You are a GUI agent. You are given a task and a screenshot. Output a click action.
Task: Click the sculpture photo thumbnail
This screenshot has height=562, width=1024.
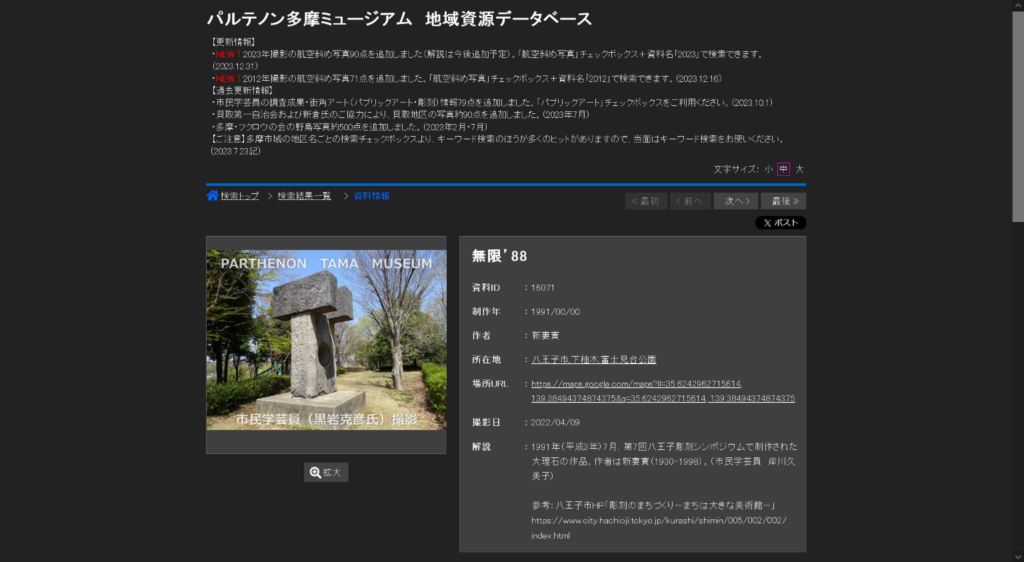(326, 340)
